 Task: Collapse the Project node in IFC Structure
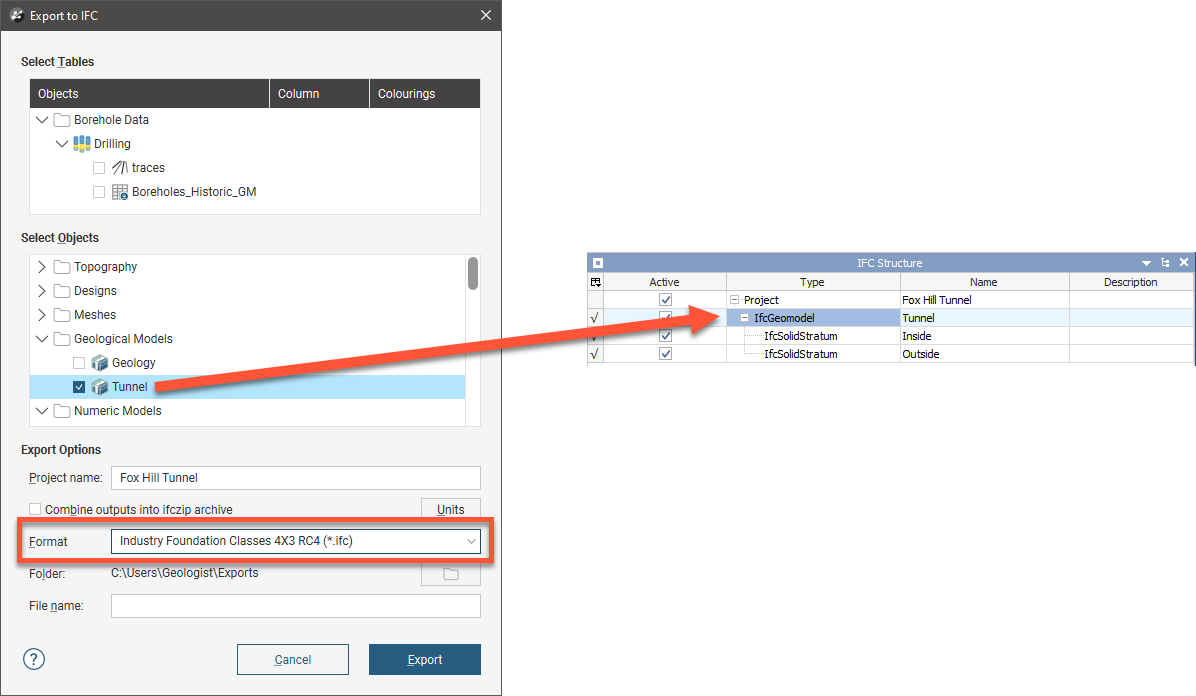735,300
